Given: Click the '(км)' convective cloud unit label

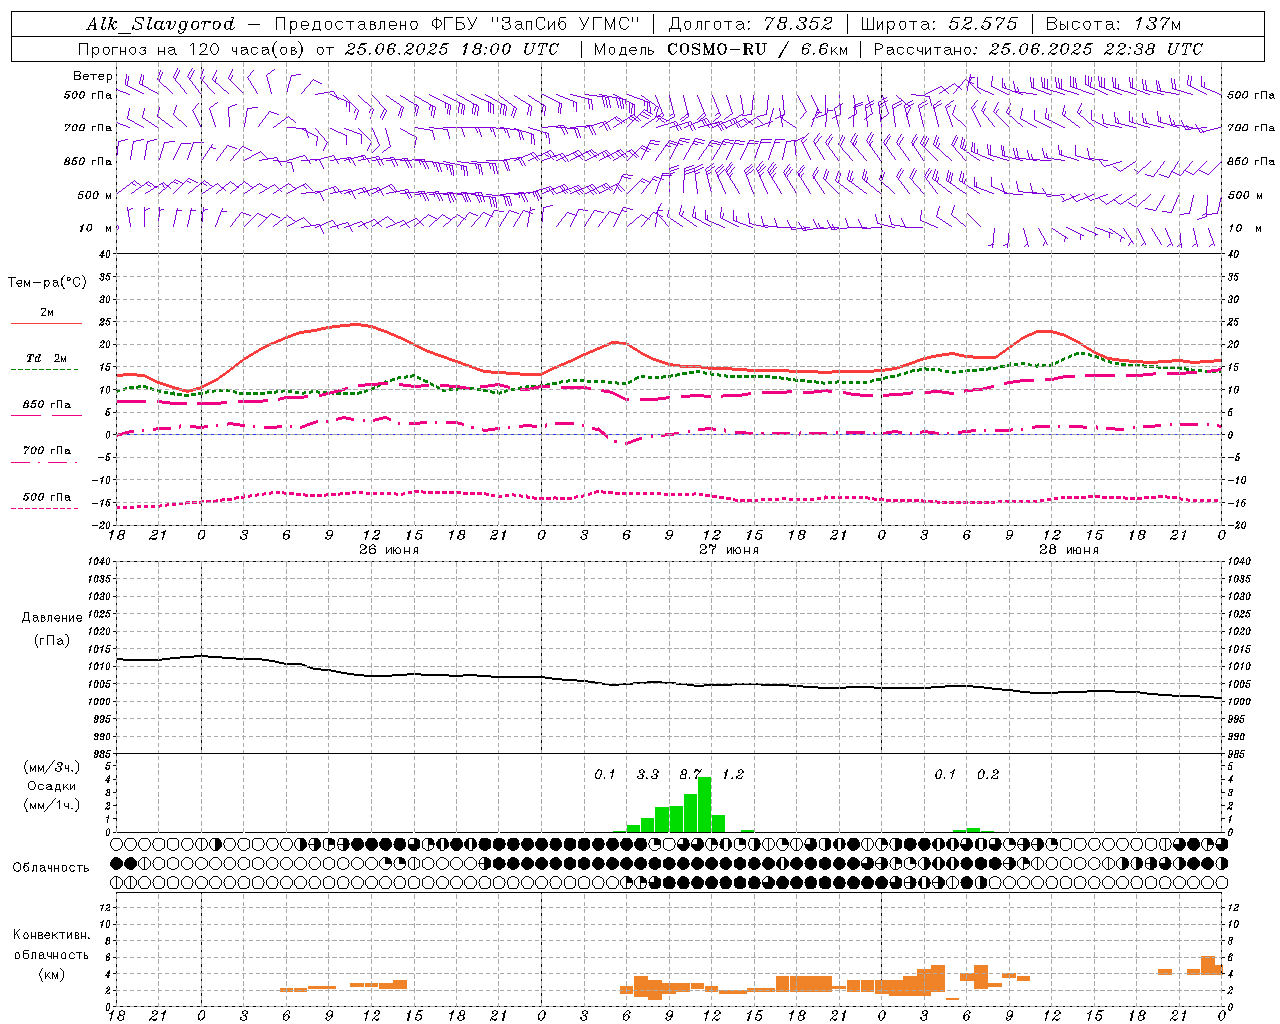Looking at the screenshot, I should coord(52,973).
